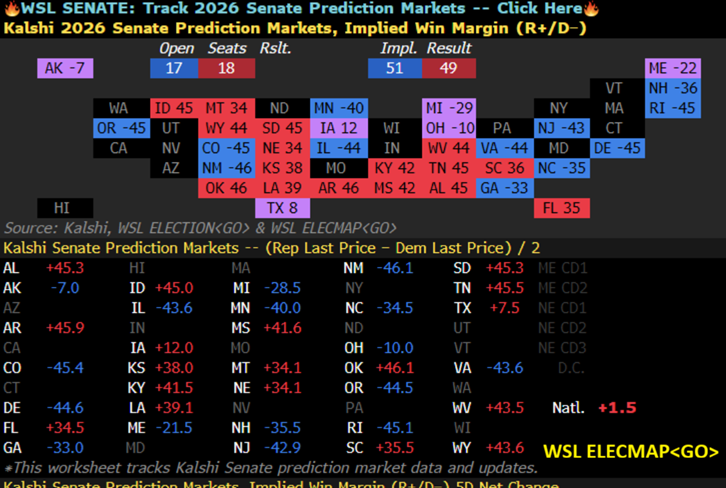Click the RI -45 map tile
This screenshot has width=726, height=488.
click(x=672, y=108)
